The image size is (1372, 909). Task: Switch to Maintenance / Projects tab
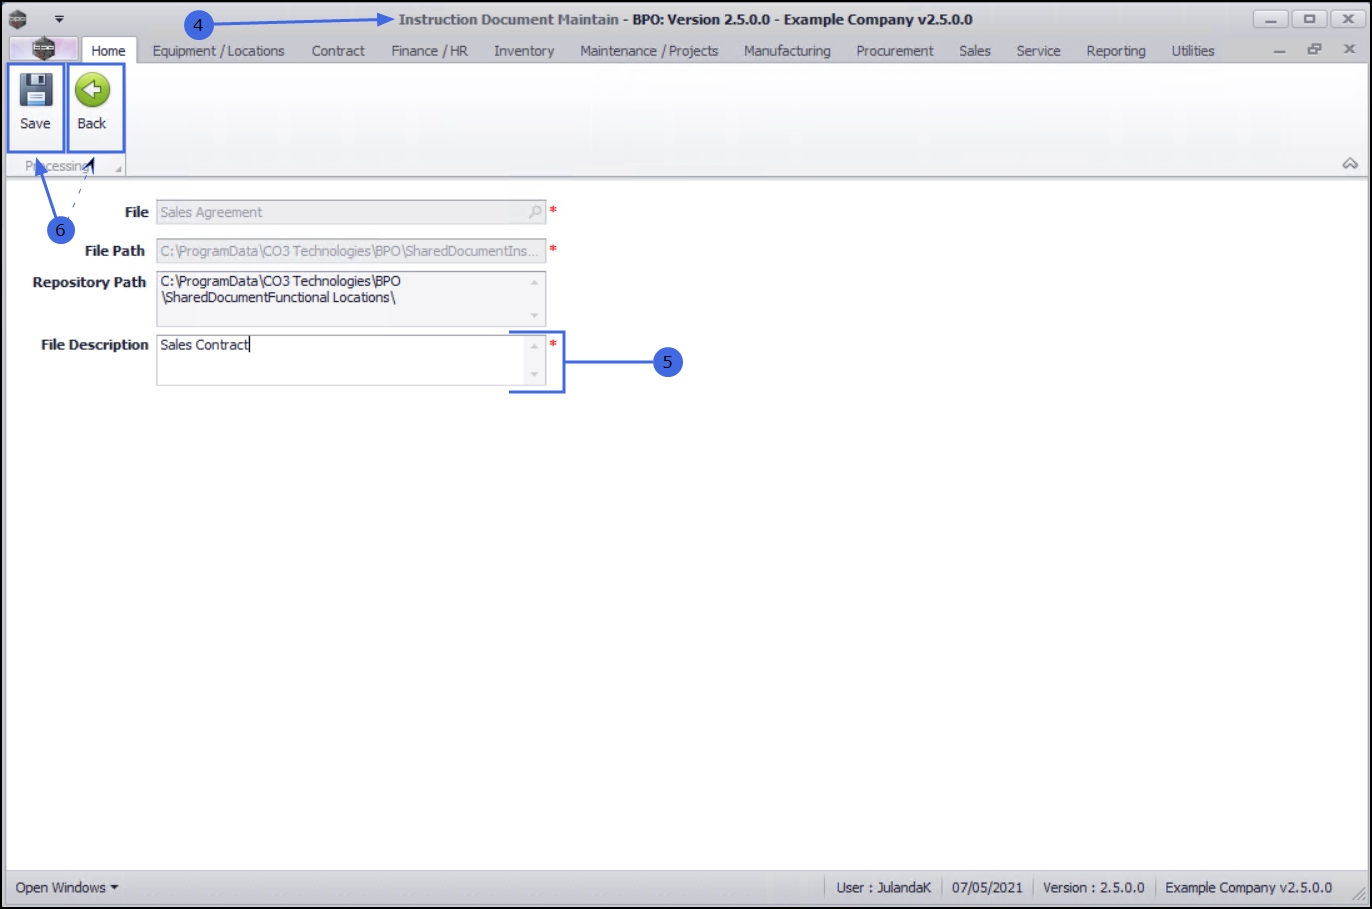pyautogui.click(x=649, y=51)
